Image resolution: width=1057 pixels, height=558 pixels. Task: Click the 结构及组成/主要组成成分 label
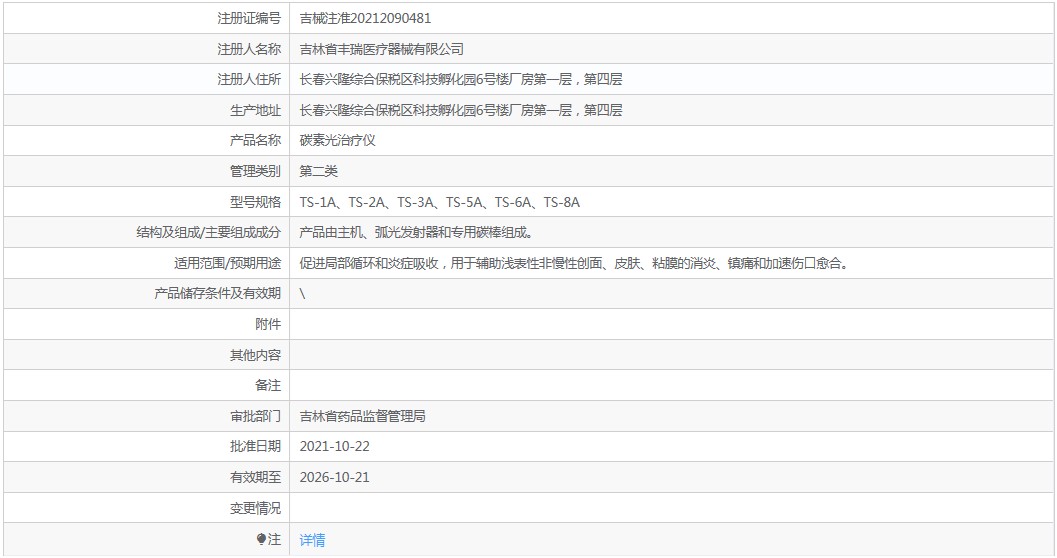208,232
